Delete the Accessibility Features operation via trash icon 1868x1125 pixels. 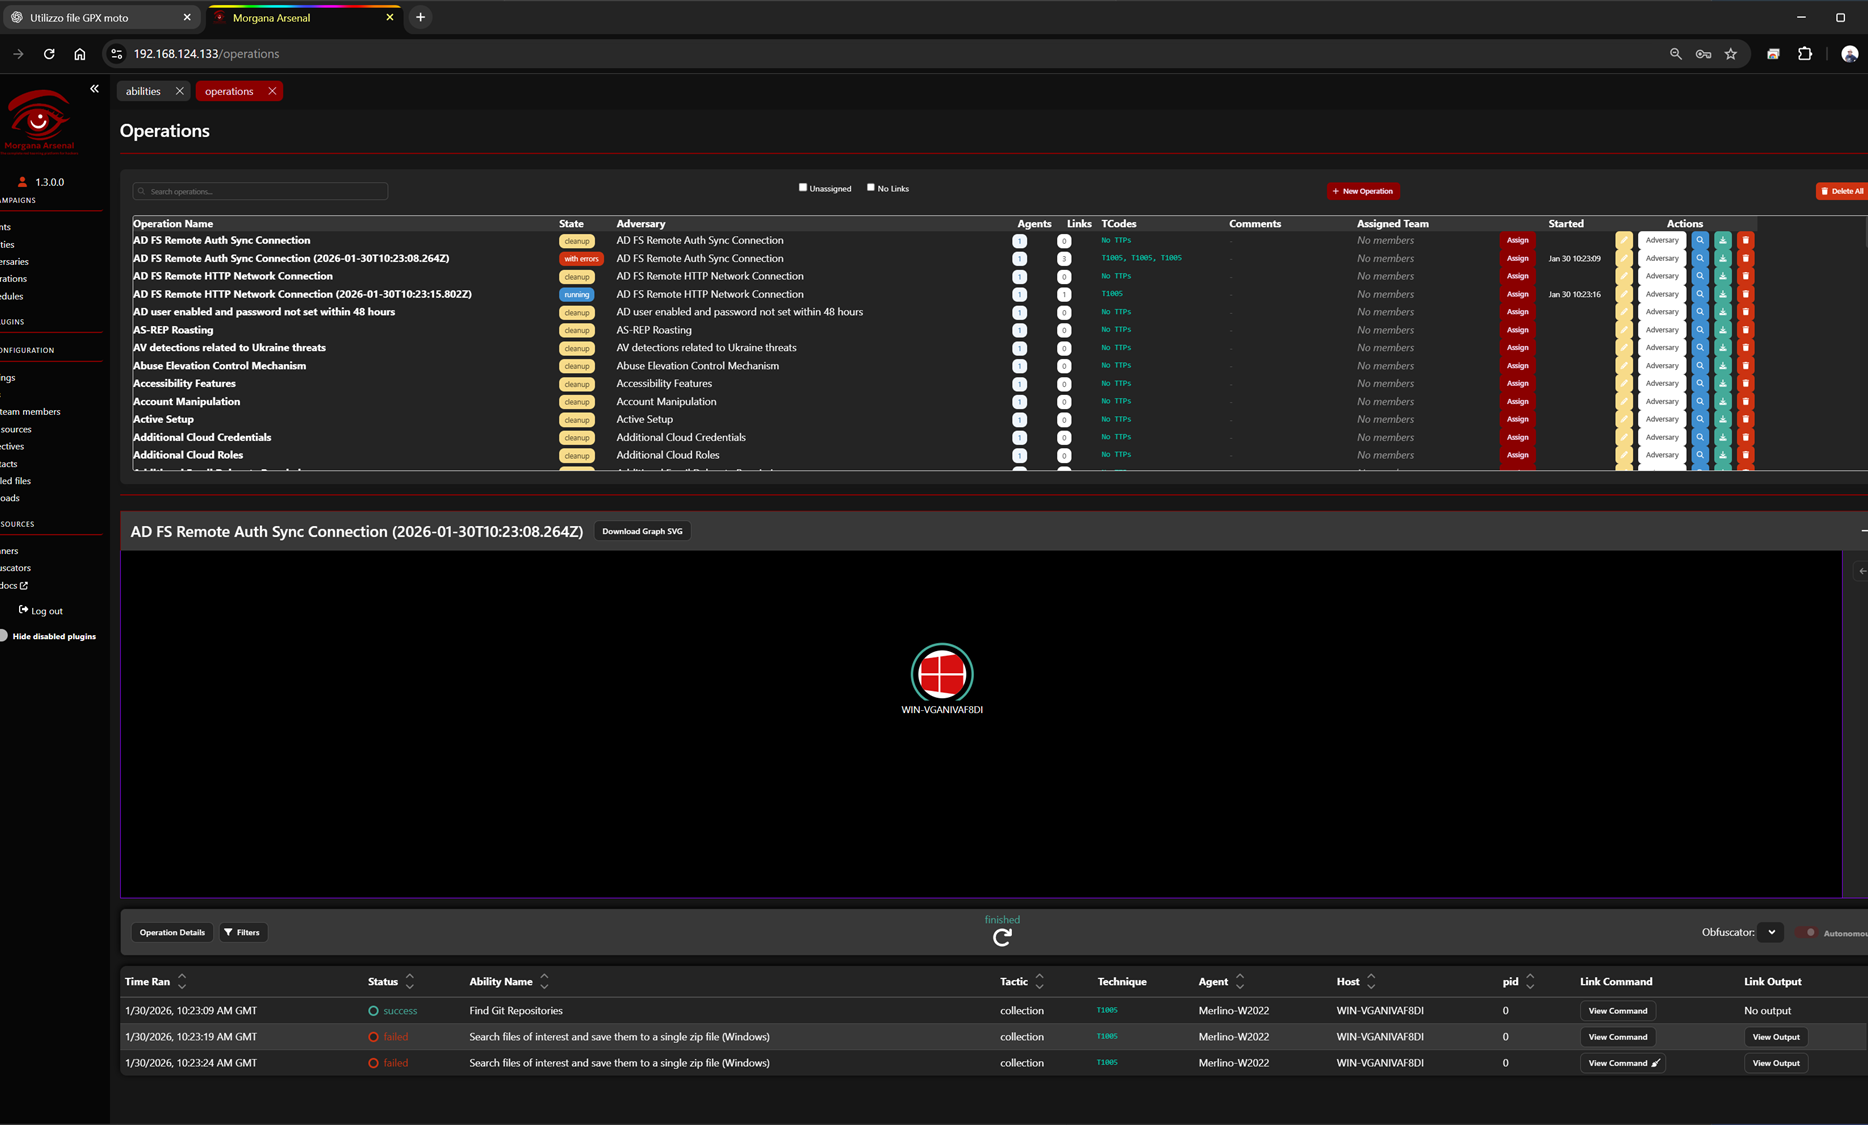tap(1745, 384)
